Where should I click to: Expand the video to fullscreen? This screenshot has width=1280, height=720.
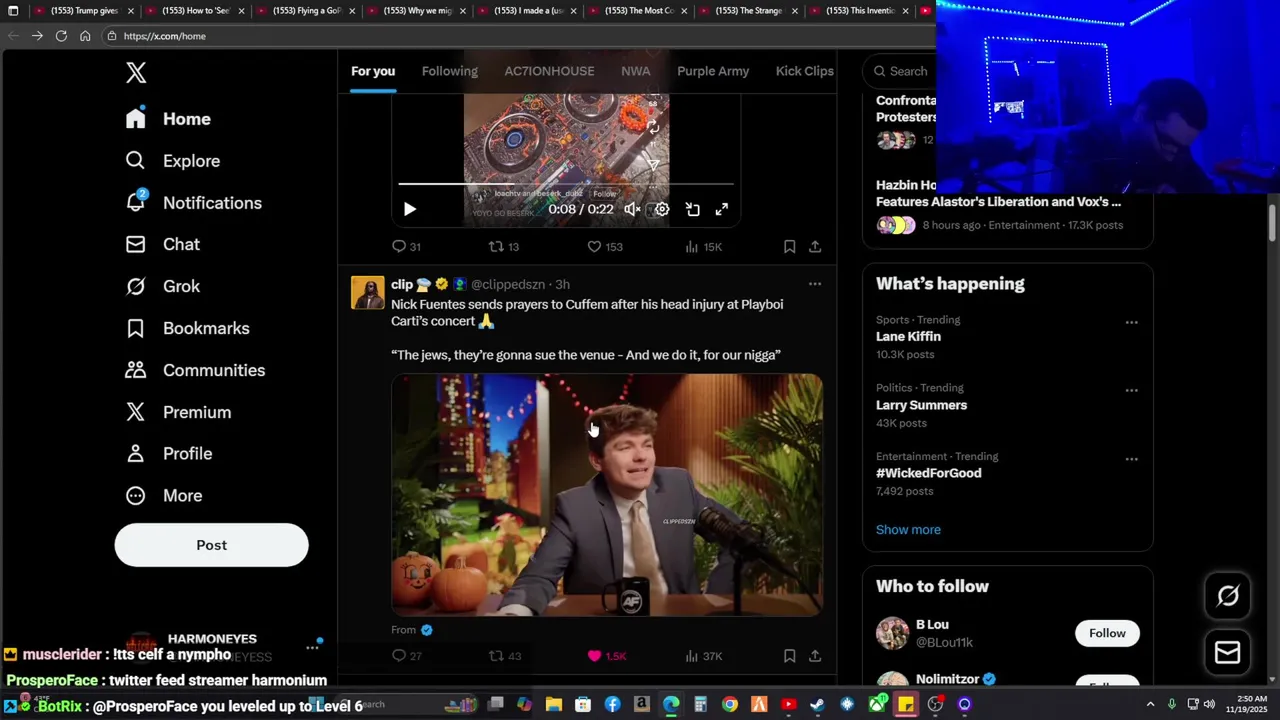(722, 209)
